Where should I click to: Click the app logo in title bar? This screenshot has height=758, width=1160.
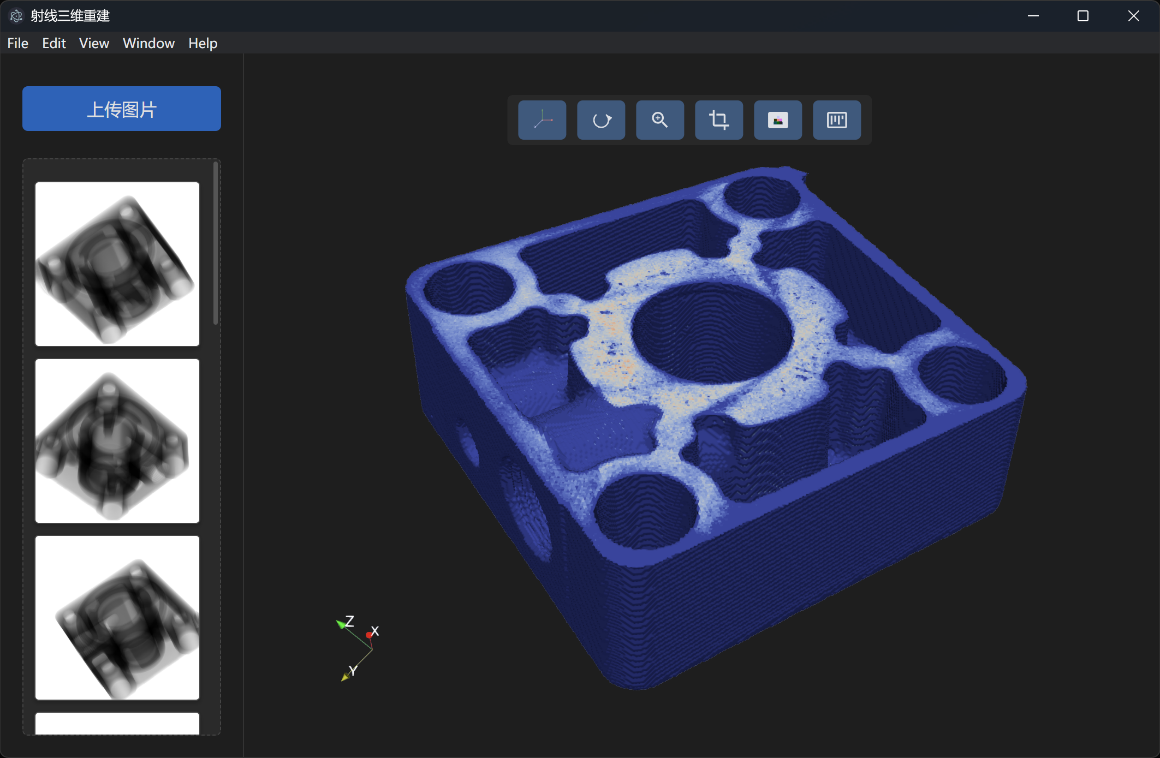[x=16, y=16]
